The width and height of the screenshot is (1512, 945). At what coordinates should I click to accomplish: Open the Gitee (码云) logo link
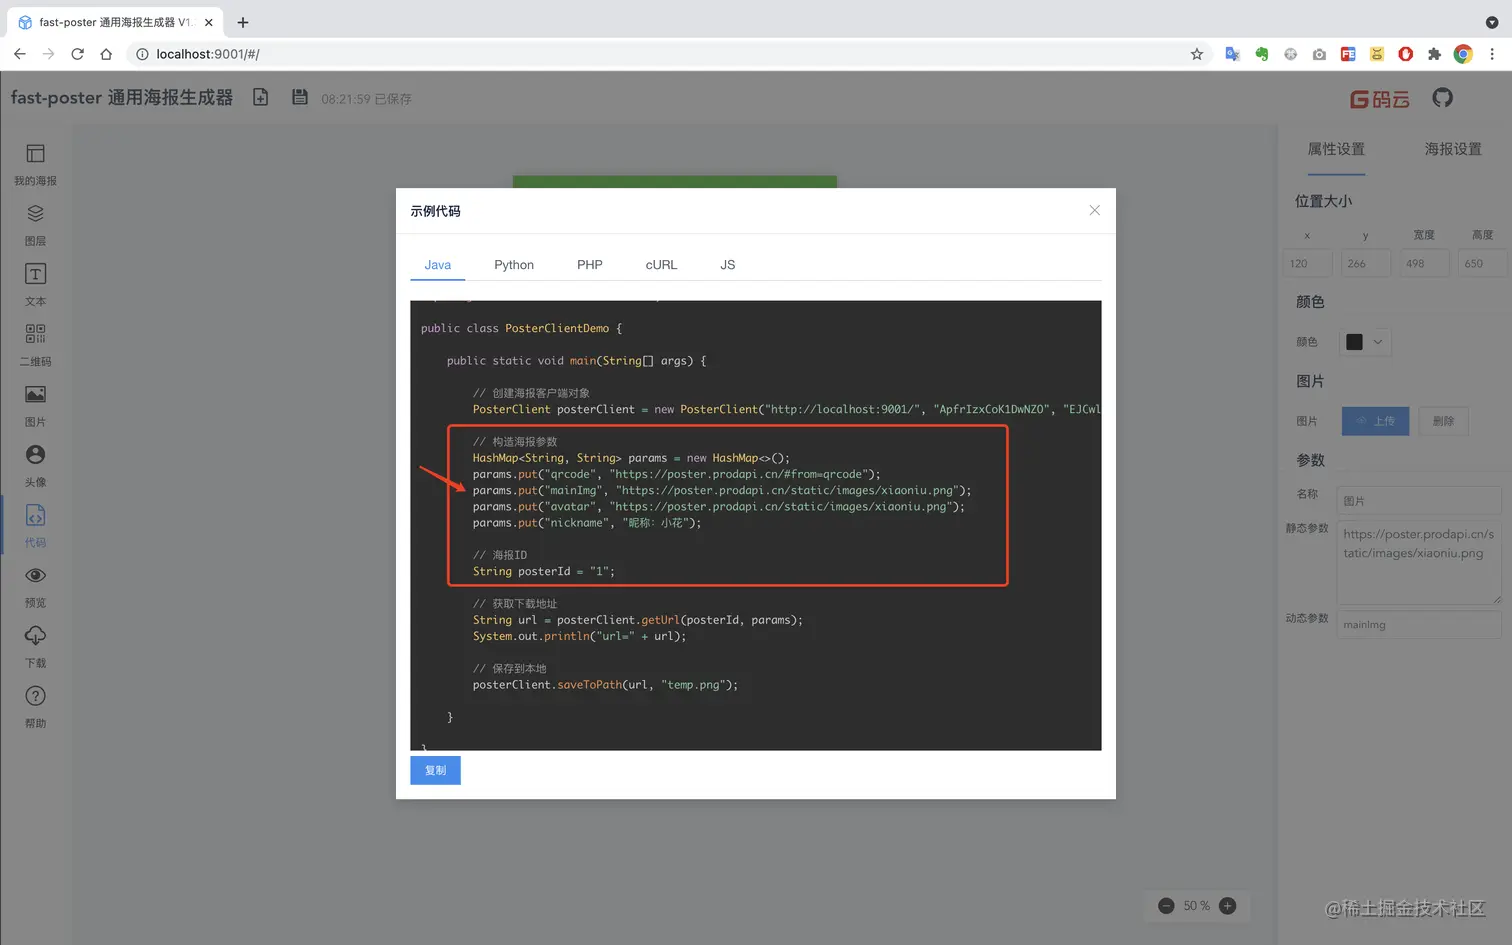tap(1380, 99)
